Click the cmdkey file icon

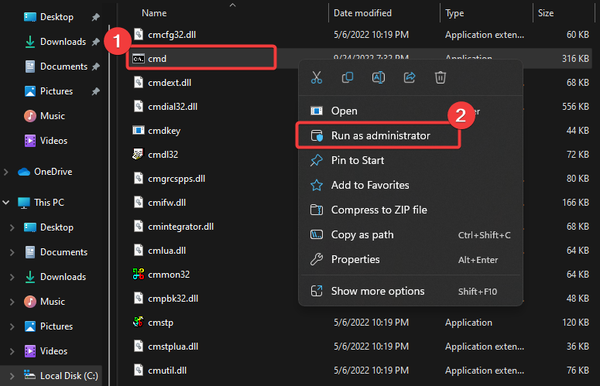(x=138, y=130)
